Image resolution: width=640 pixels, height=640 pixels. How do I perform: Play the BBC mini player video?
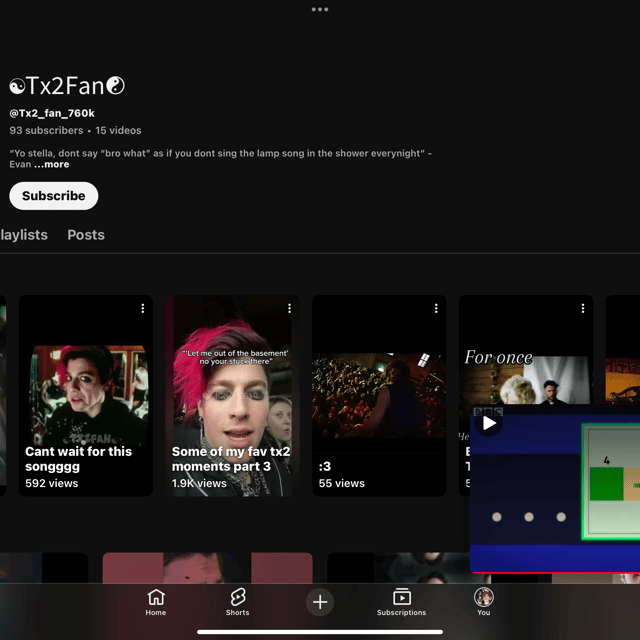tap(489, 423)
